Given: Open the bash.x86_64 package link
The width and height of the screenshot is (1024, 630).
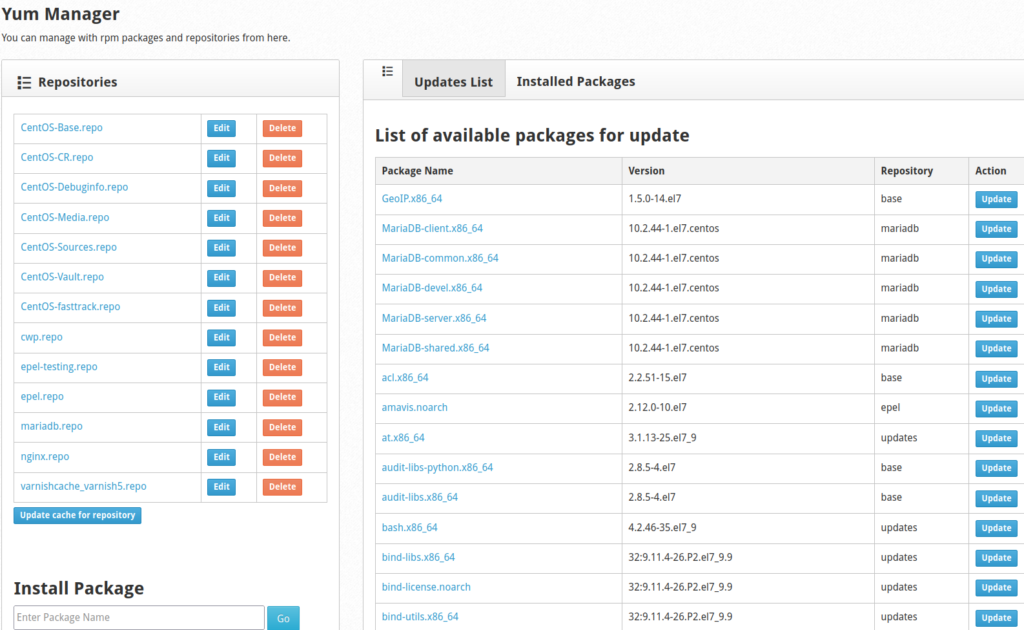Looking at the screenshot, I should tap(409, 527).
